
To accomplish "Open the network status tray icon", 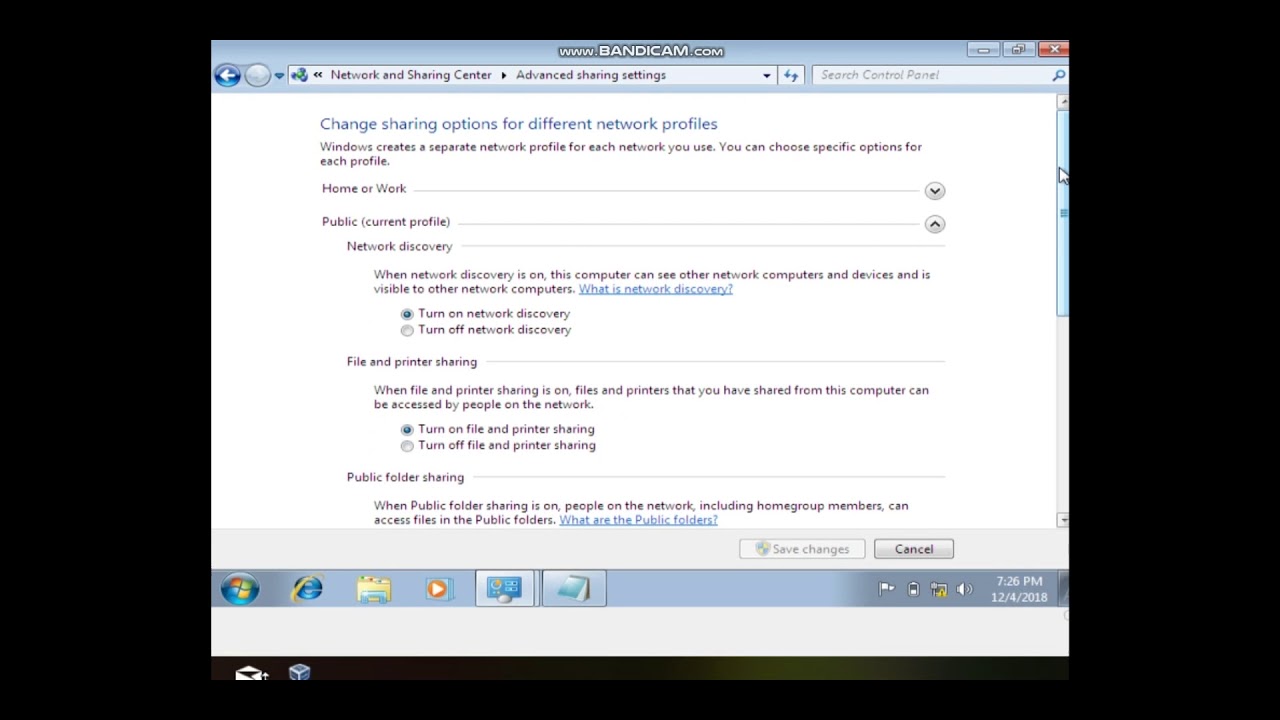I will coord(939,589).
